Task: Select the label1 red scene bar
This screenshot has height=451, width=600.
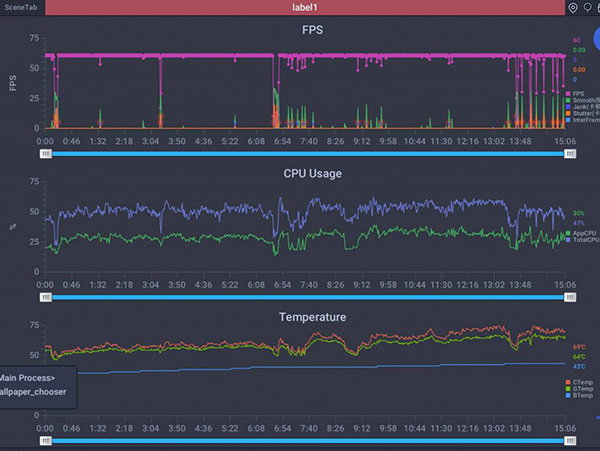Action: click(x=305, y=8)
